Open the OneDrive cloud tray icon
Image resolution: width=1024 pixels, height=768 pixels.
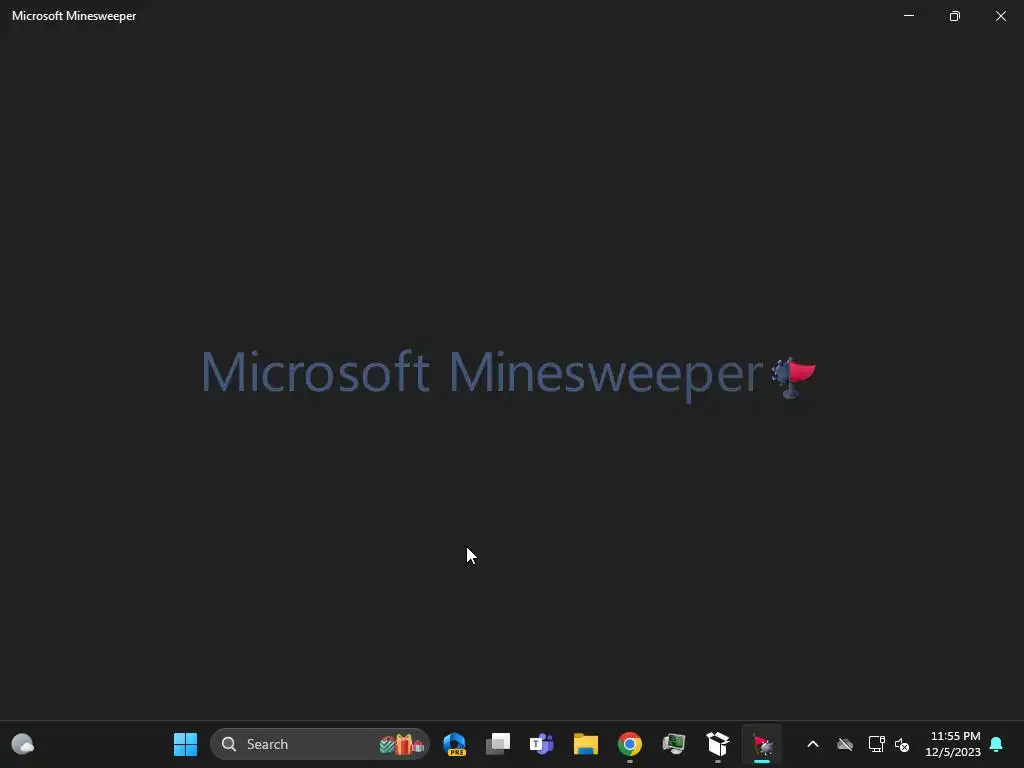(x=845, y=744)
